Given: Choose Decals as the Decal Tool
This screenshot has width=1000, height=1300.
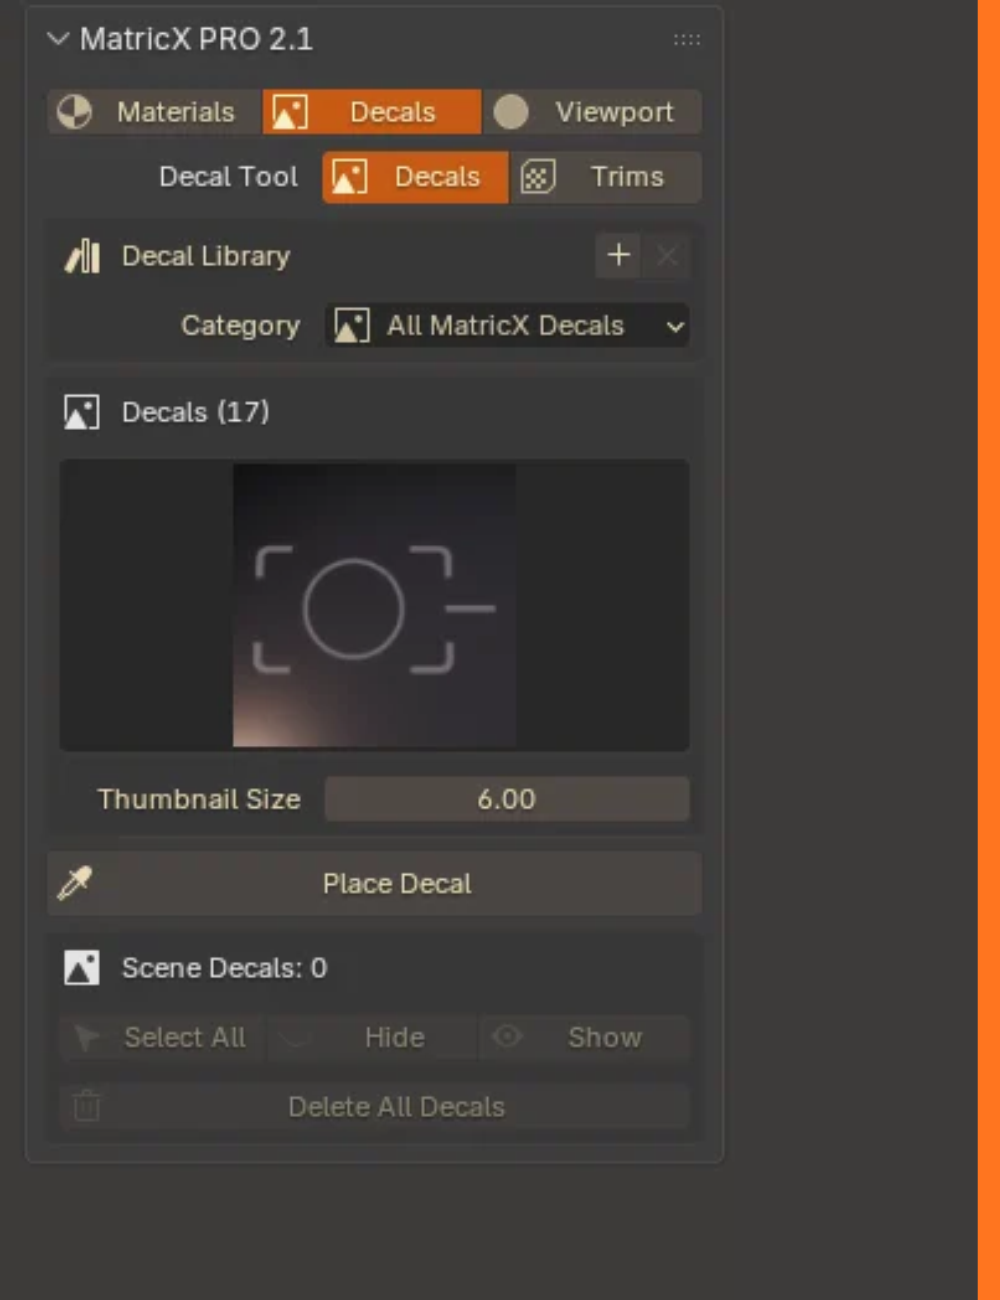Looking at the screenshot, I should pyautogui.click(x=415, y=177).
